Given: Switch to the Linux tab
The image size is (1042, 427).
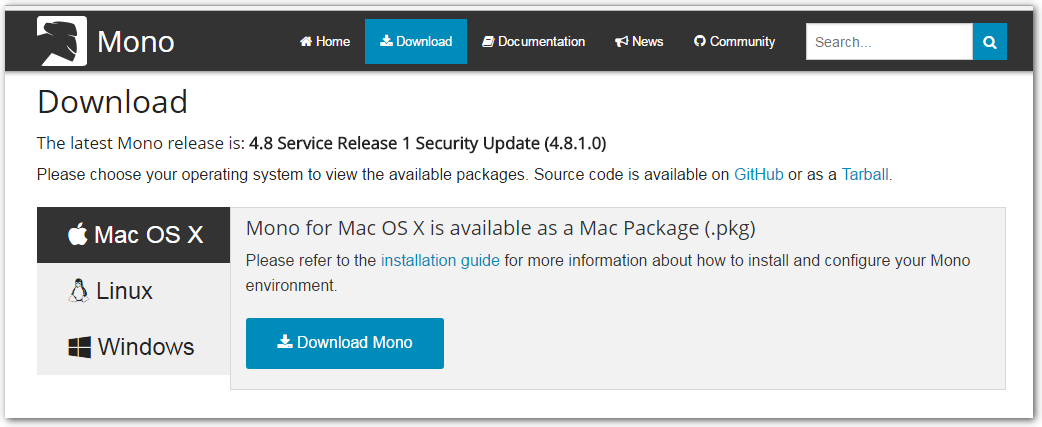Looking at the screenshot, I should click(x=134, y=291).
